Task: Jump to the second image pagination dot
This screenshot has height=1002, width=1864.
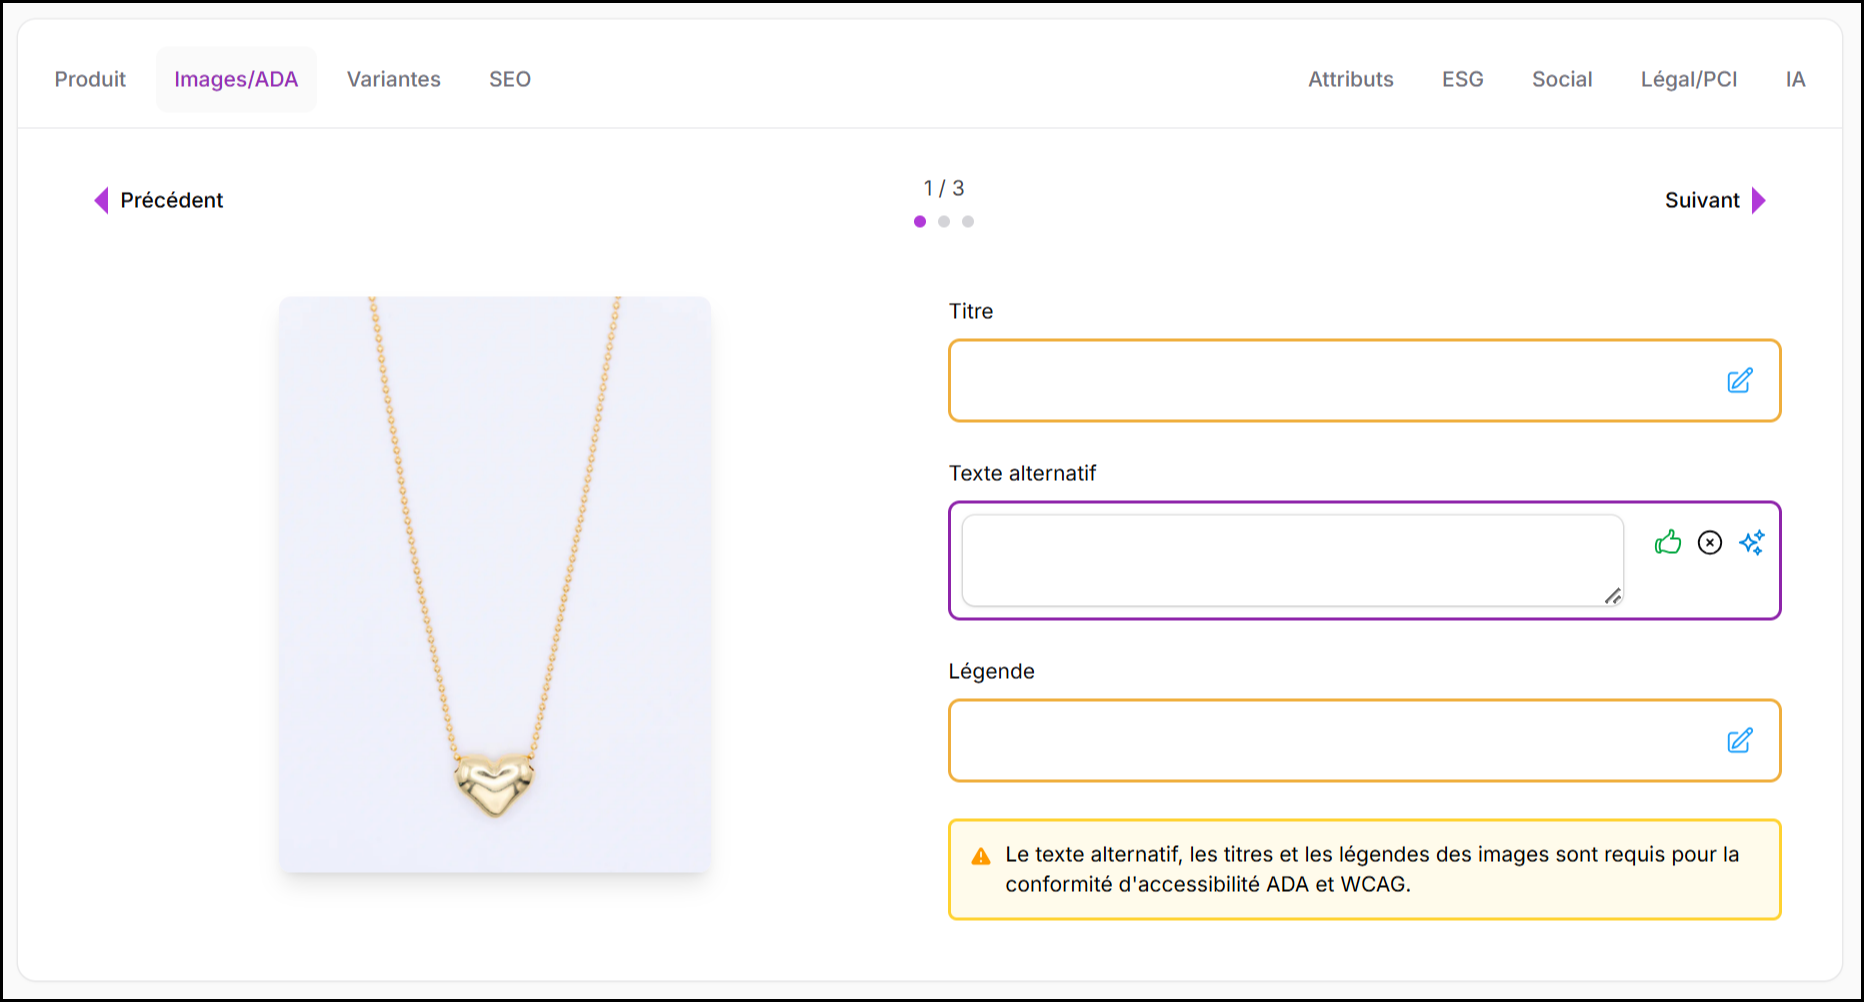Action: (944, 222)
